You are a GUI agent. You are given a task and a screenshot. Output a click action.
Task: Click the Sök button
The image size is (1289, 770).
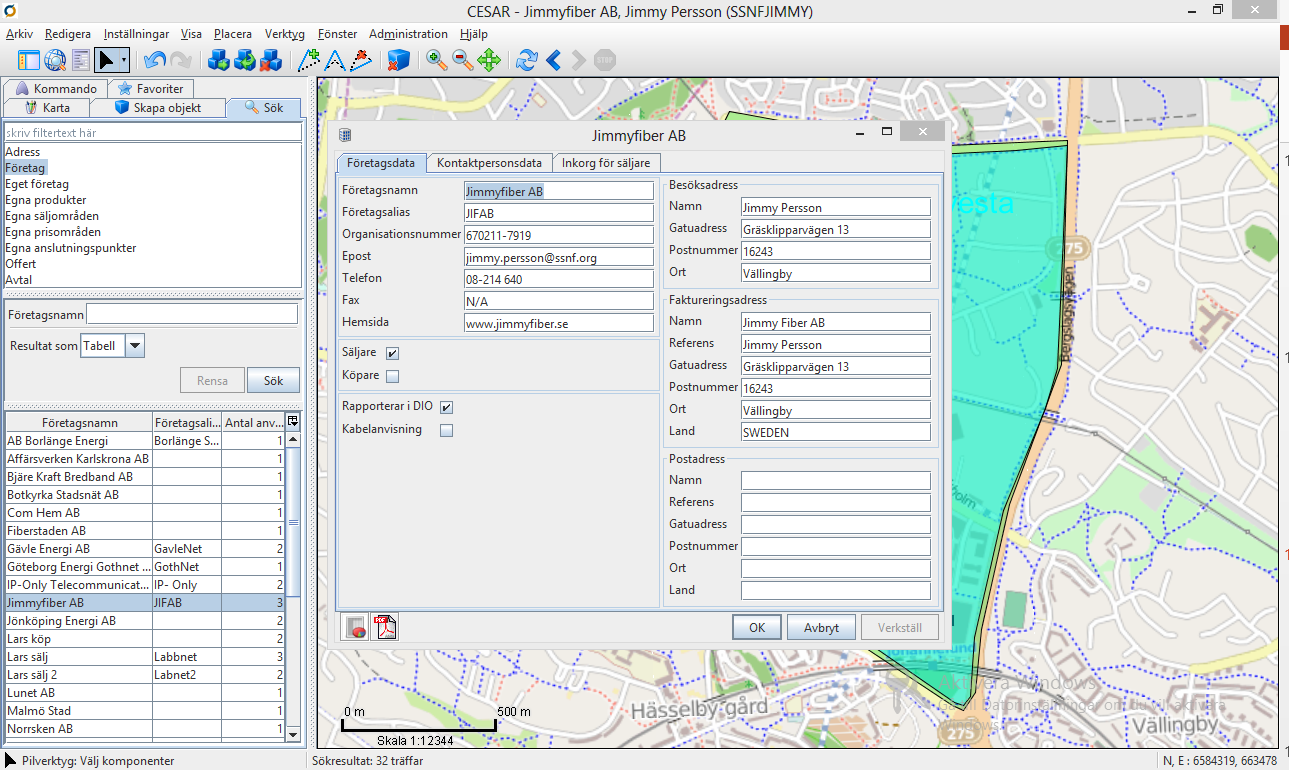point(273,381)
